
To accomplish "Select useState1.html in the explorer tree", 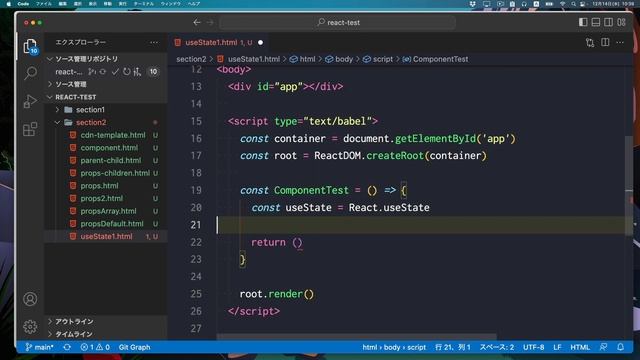I will pyautogui.click(x=106, y=236).
